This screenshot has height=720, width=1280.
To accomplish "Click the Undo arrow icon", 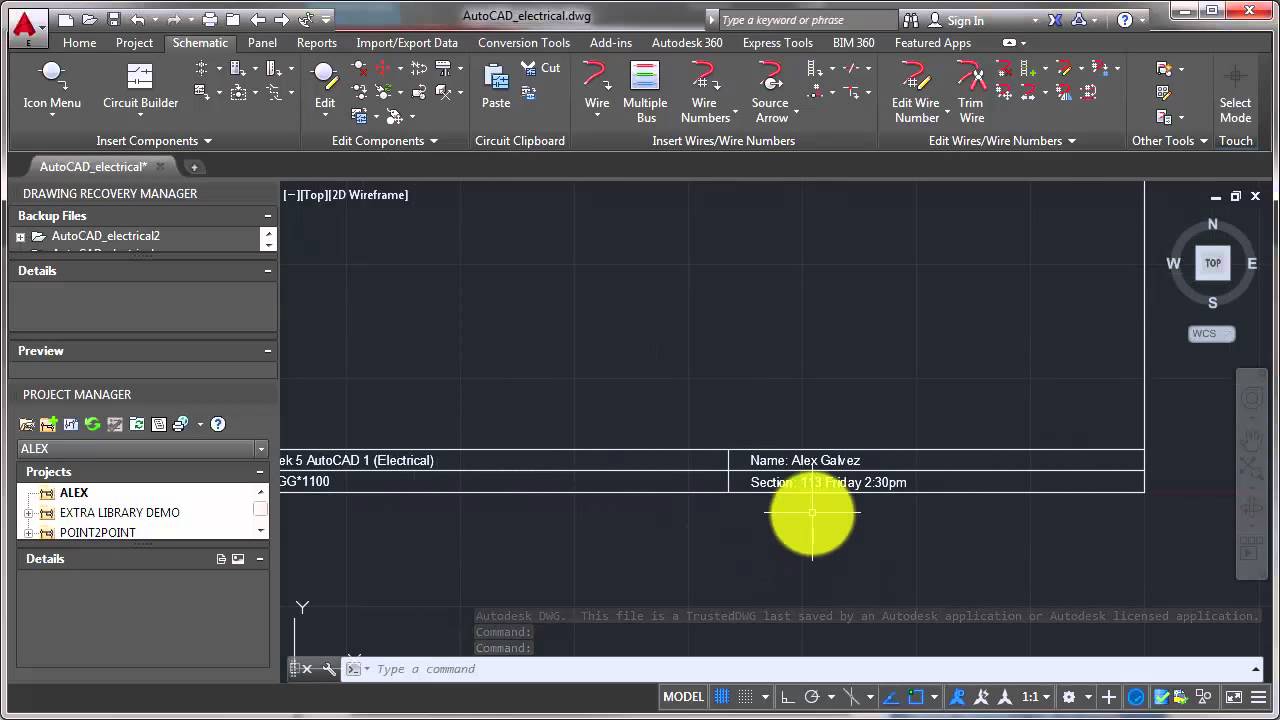I will click(138, 19).
